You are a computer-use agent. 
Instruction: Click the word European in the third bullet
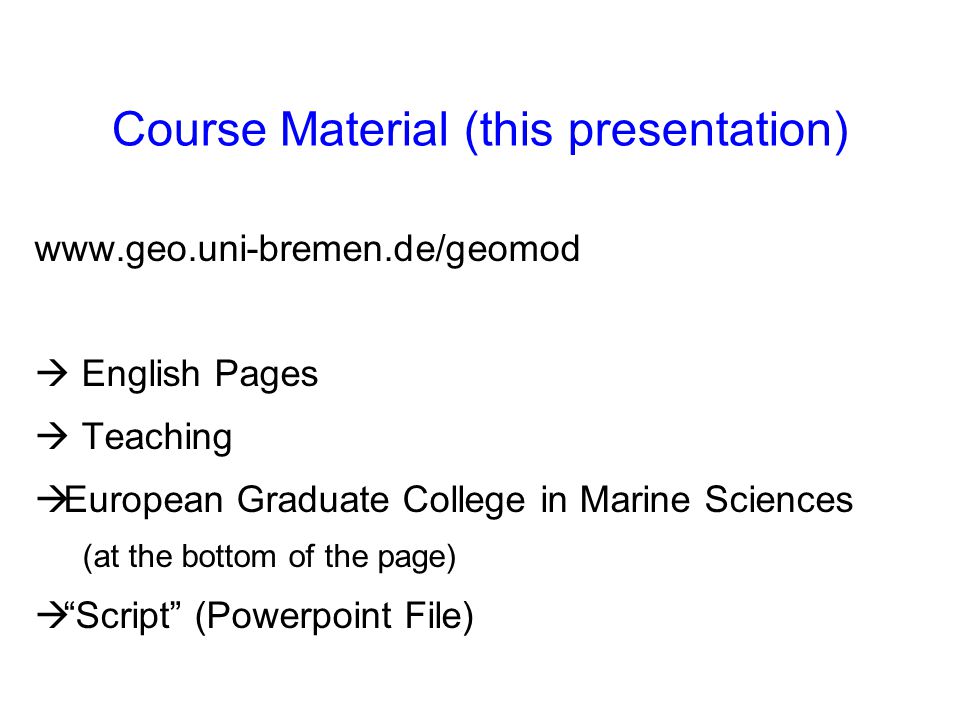tap(143, 500)
